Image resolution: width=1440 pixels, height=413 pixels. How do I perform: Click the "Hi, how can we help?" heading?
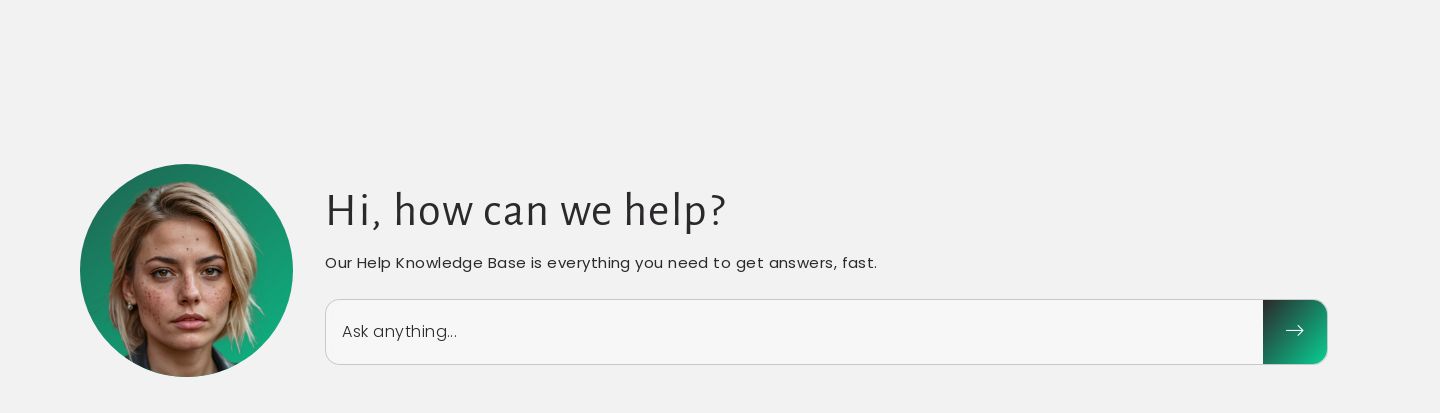[525, 211]
